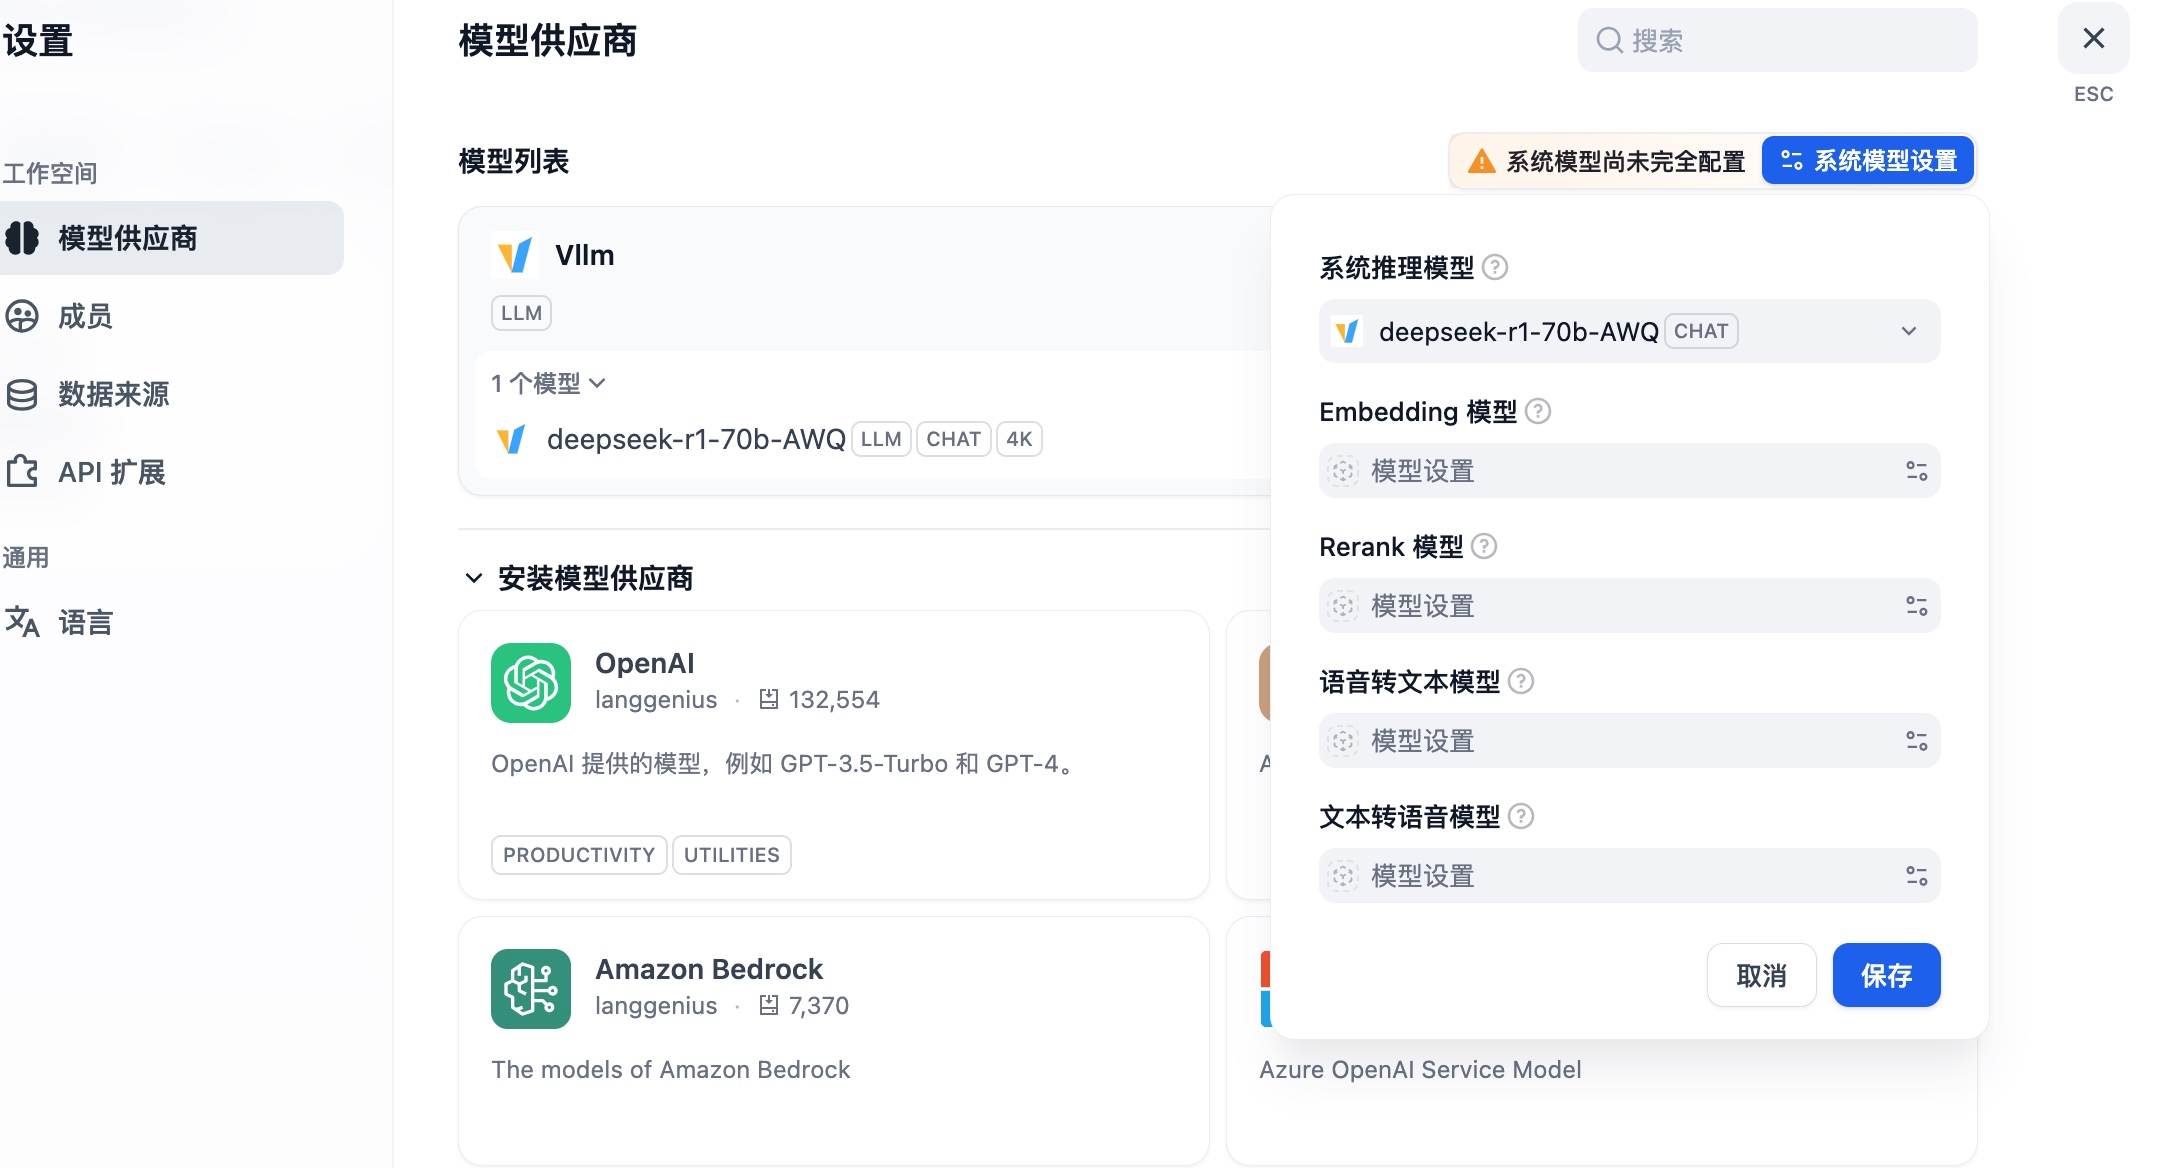
Task: Collapse the 1 个模型 list
Action: point(548,383)
